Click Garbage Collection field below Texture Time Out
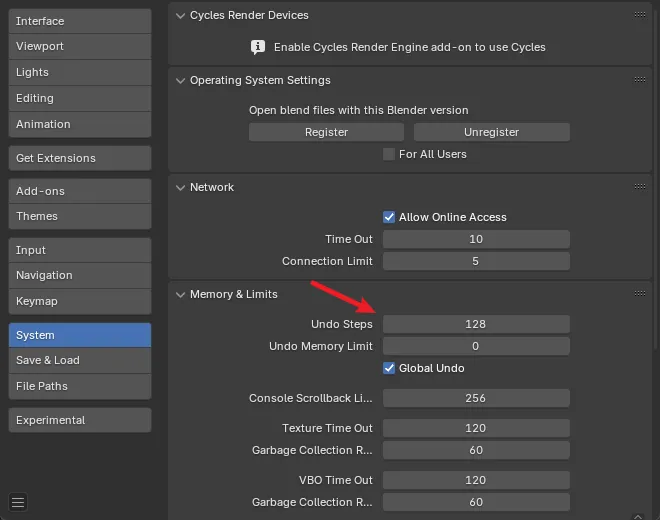Viewport: 660px width, 520px height. coord(476,450)
